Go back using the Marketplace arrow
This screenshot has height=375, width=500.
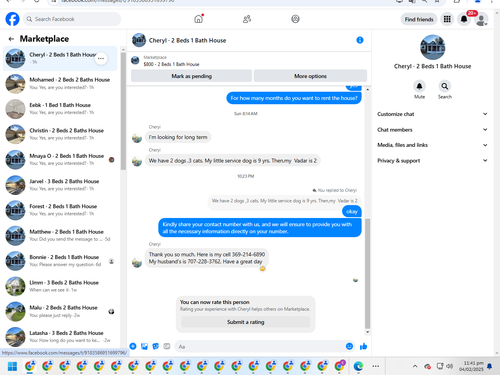(11, 39)
